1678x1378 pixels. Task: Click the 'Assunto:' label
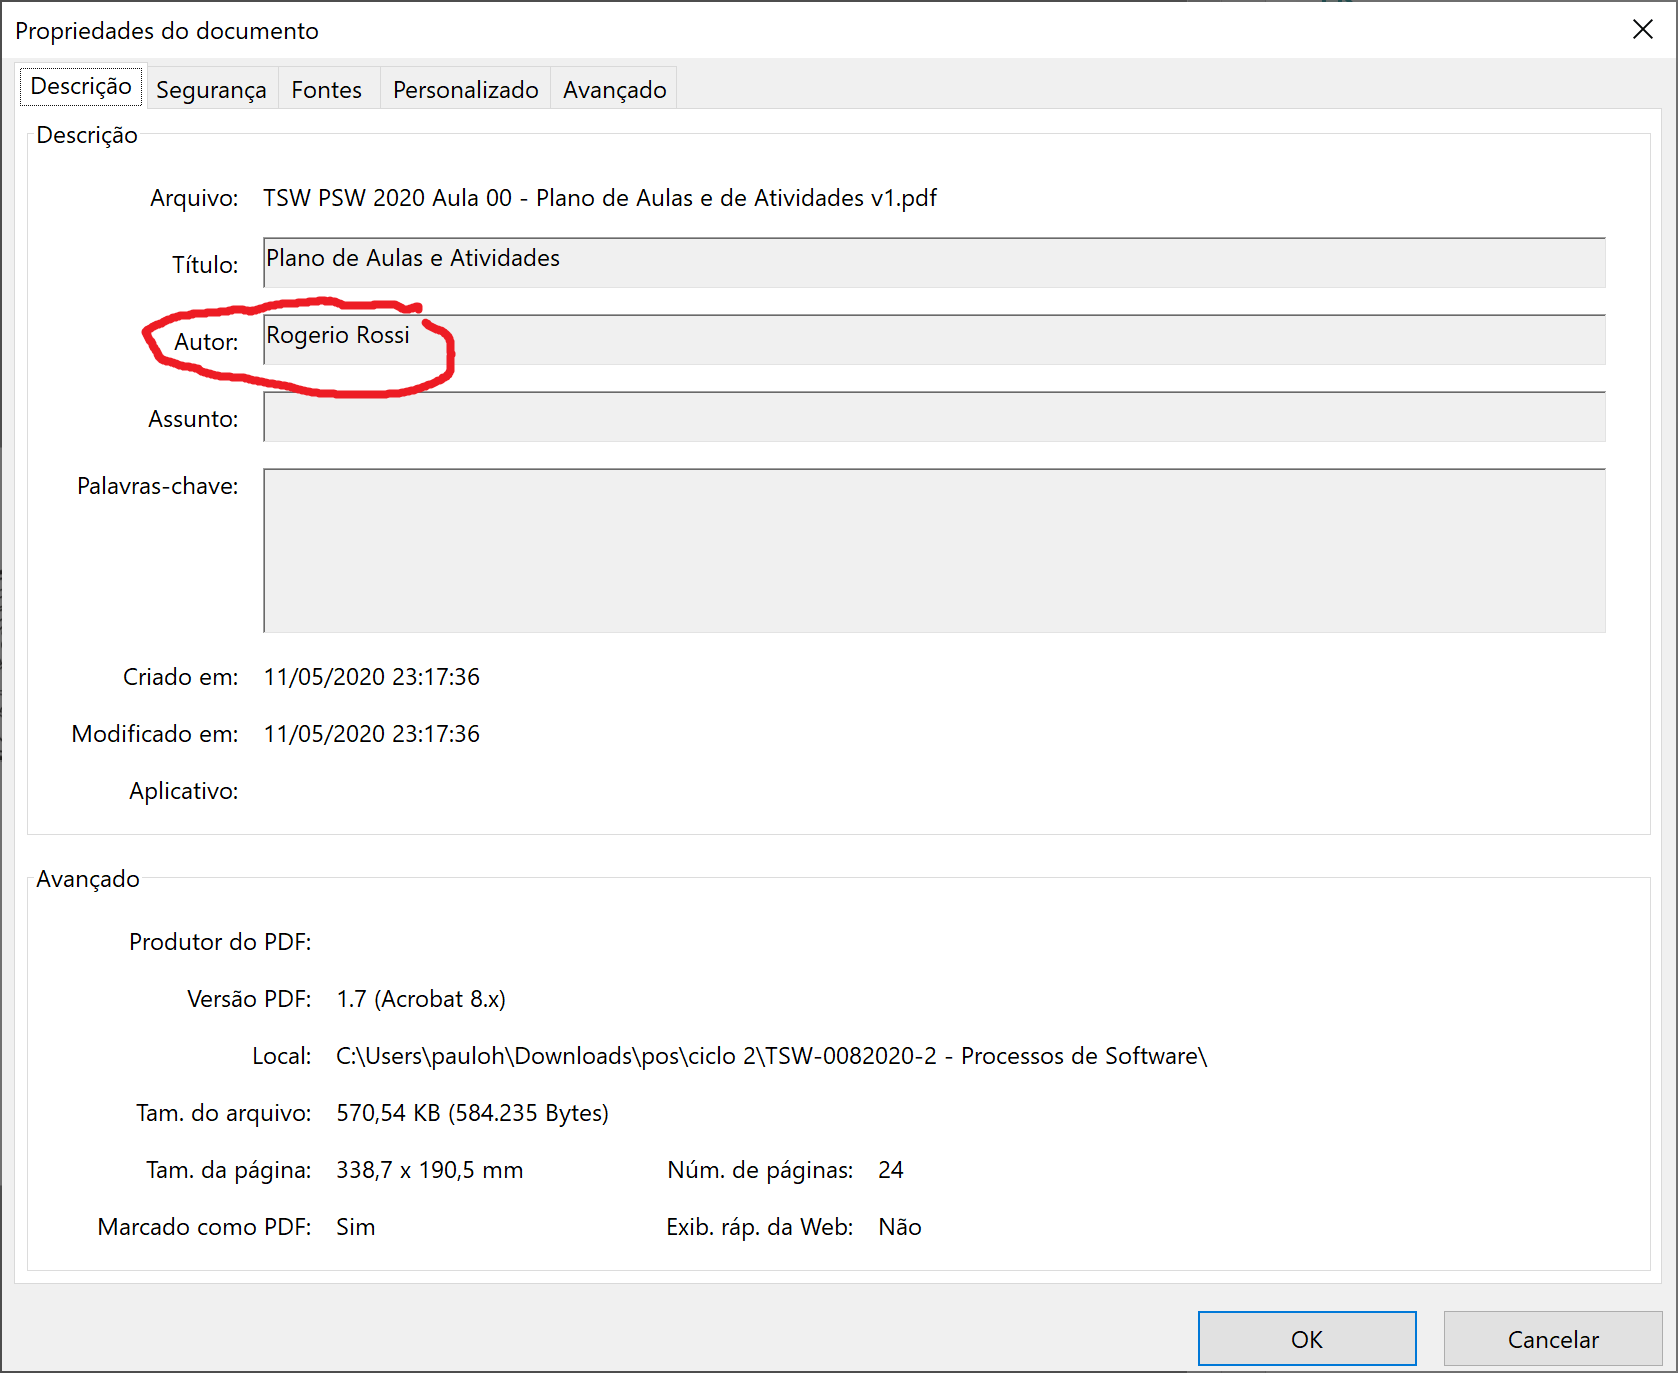click(193, 419)
